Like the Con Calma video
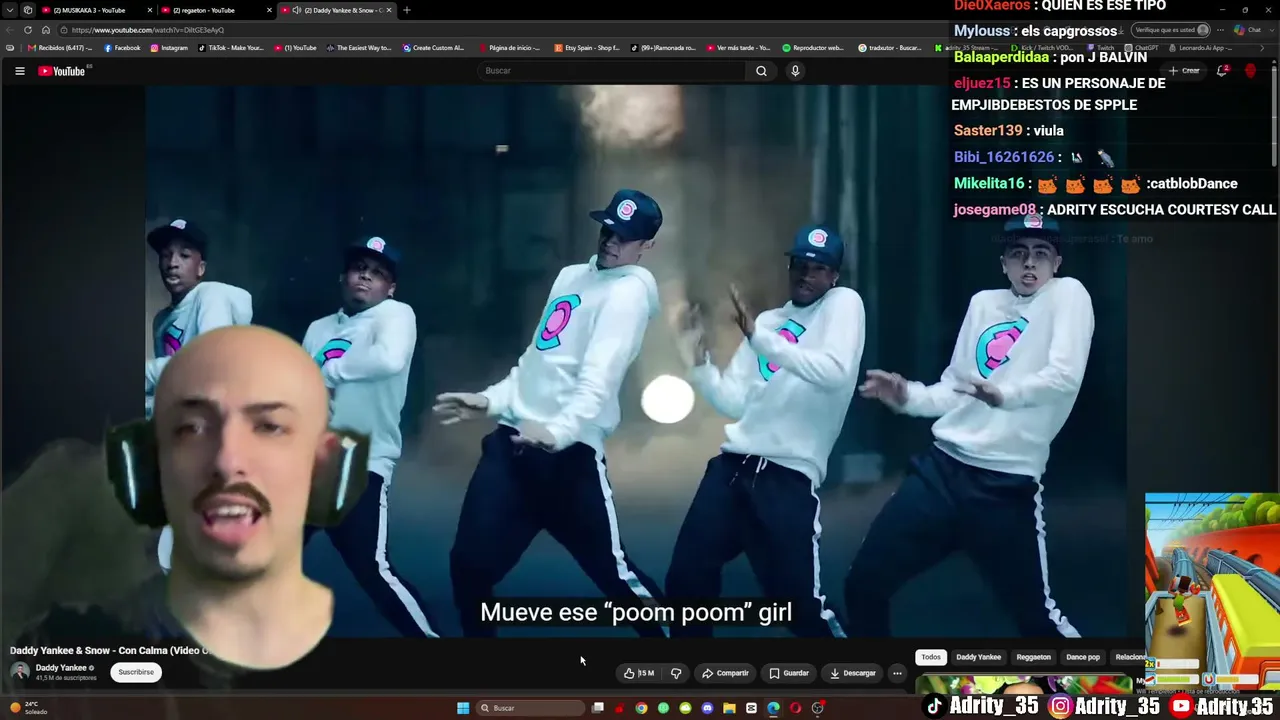 point(639,673)
